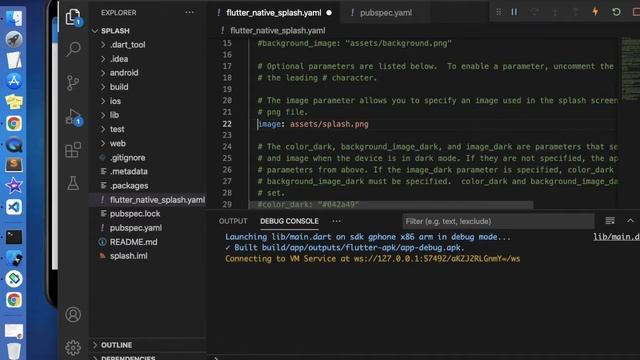Open pubspec.lock in explorer

(135, 214)
